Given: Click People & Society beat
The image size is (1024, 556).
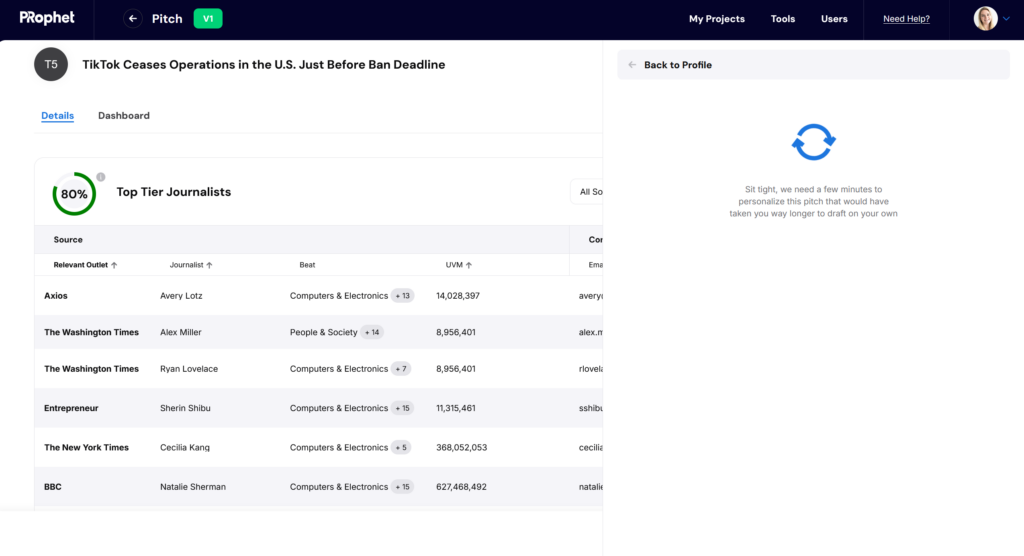Looking at the screenshot, I should tap(323, 332).
